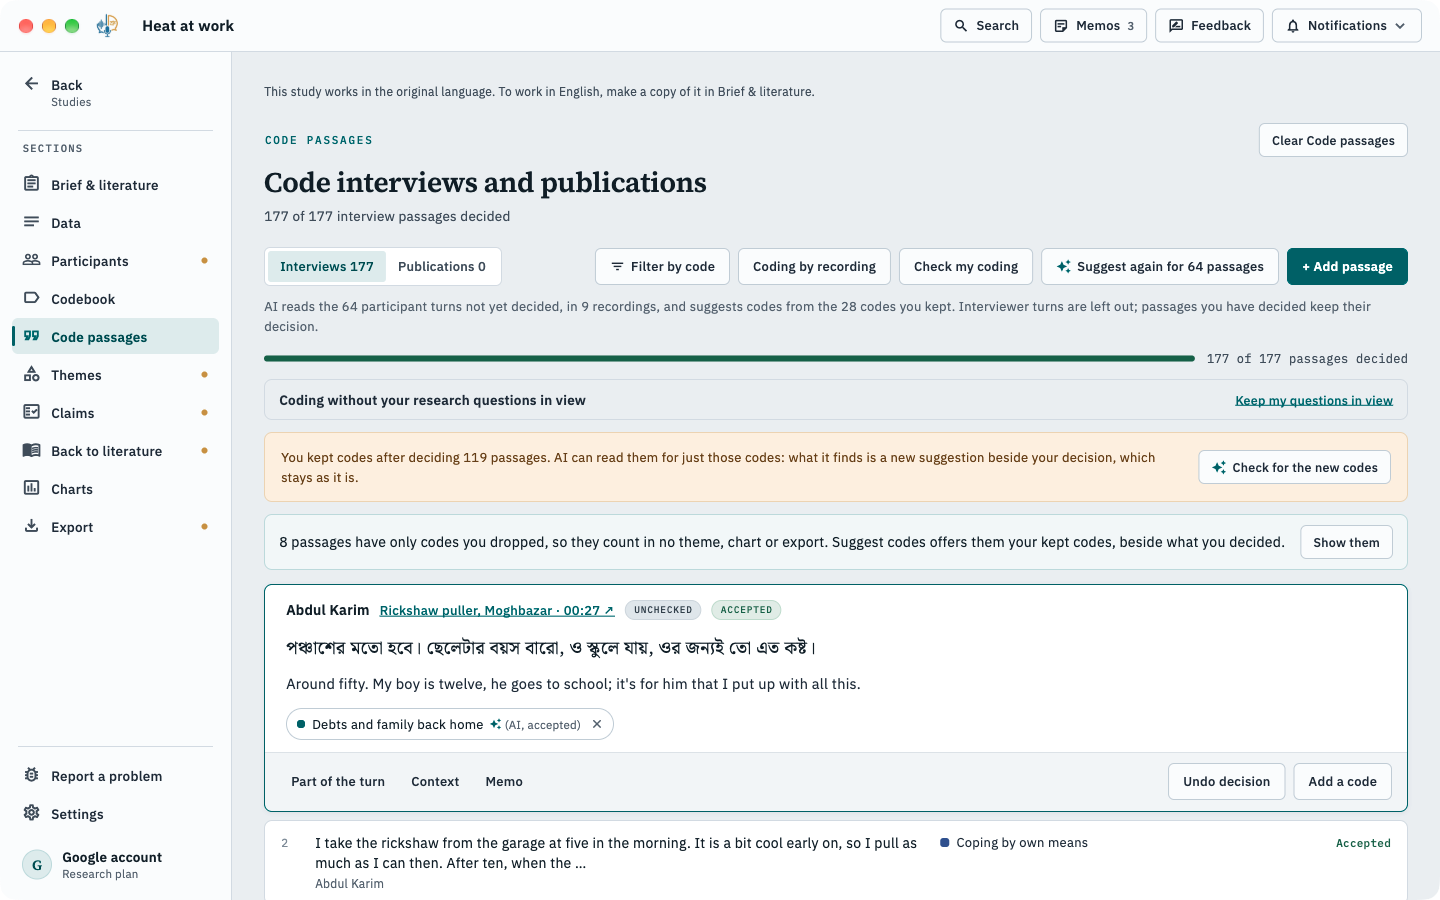Click Keep my questions in view link

1314,400
